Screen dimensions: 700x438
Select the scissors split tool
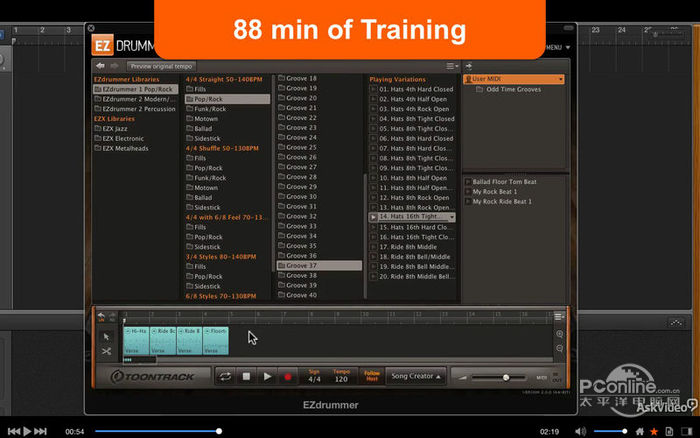point(106,351)
